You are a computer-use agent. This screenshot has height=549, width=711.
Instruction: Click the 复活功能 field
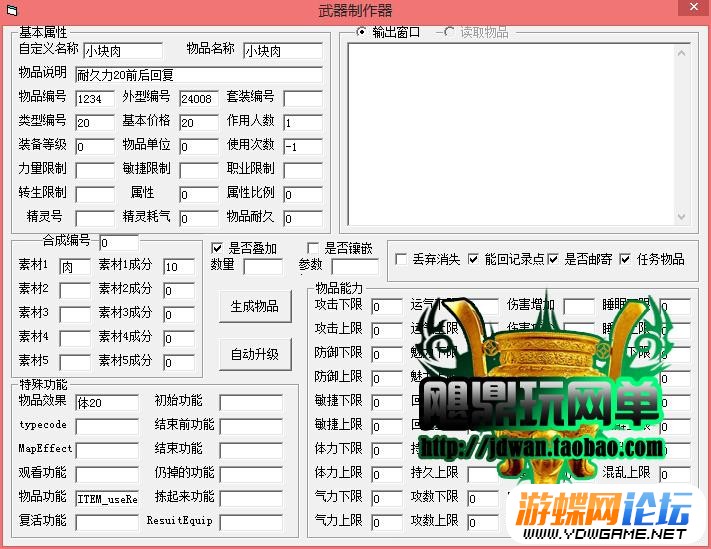pyautogui.click(x=107, y=523)
